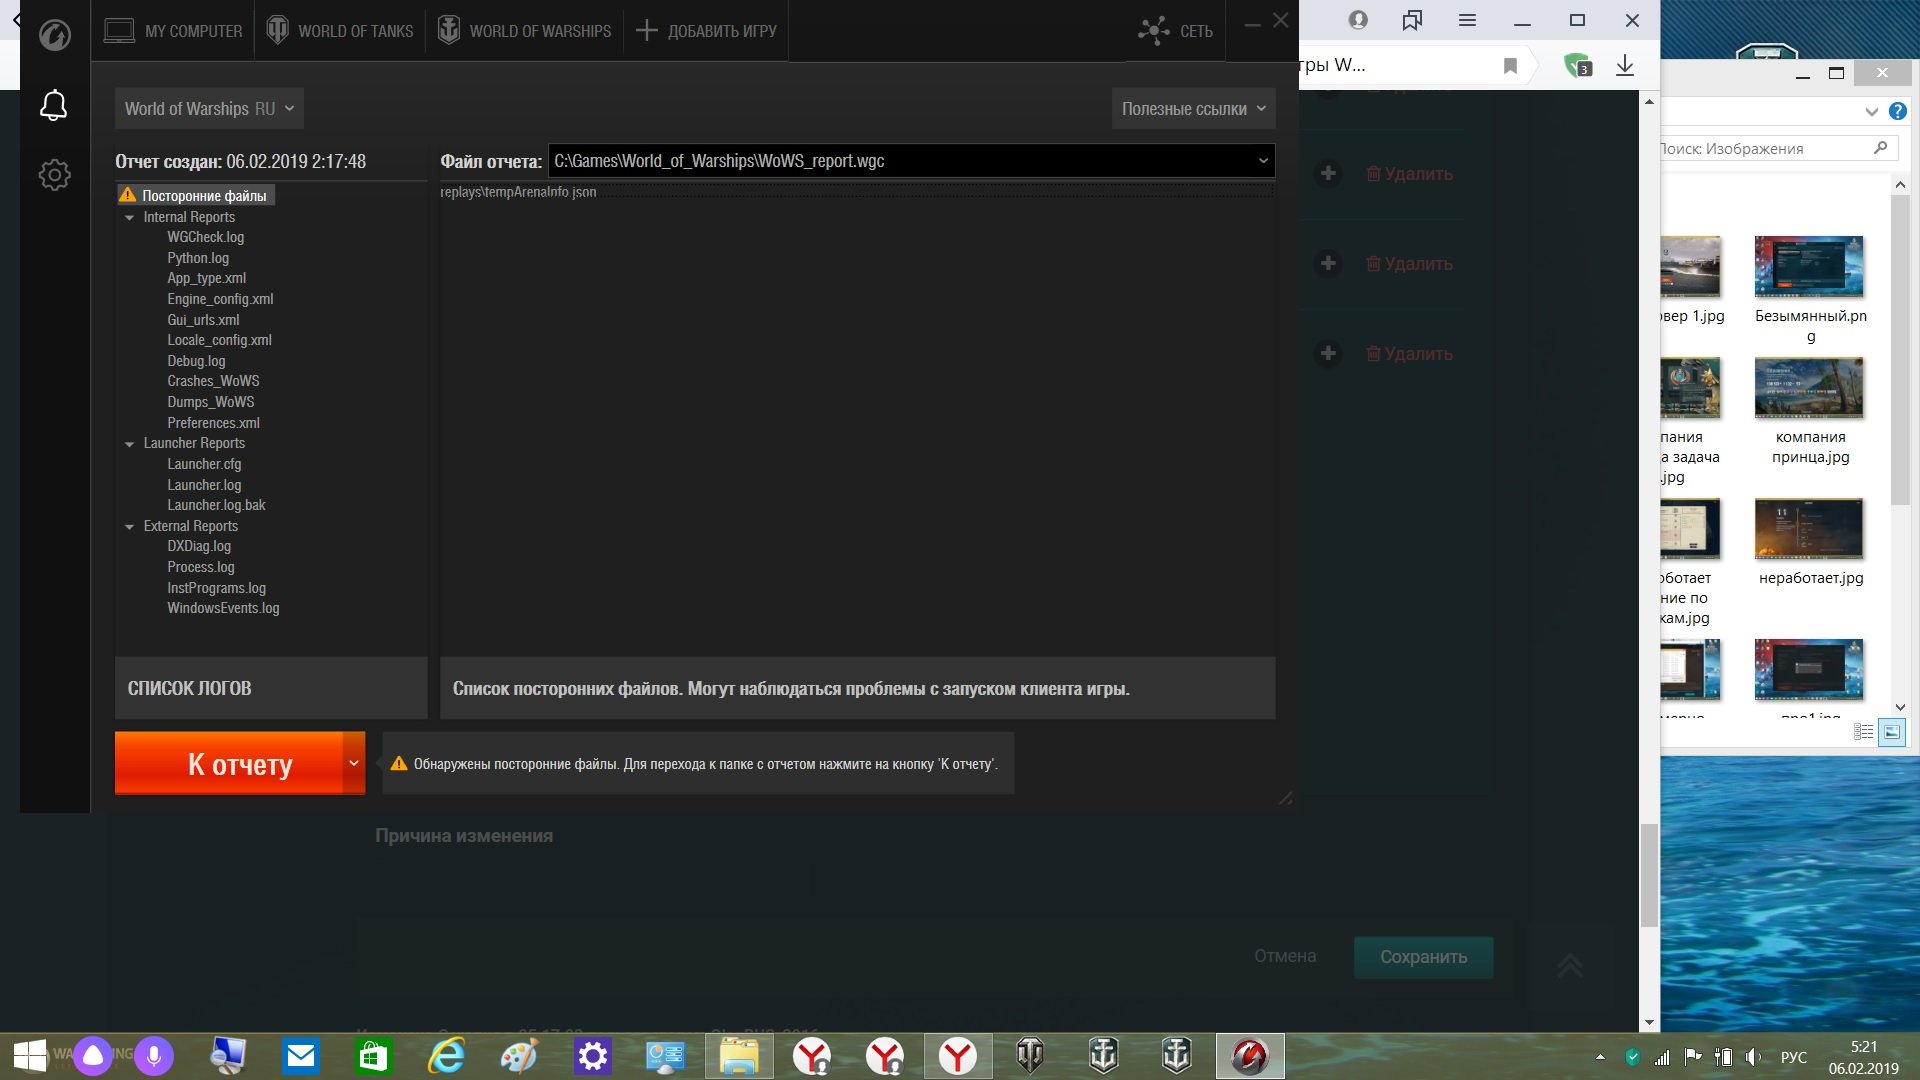Click the Explorer file list scrollbar thumb
Viewport: 1920px width, 1080px height.
[x=1900, y=350]
